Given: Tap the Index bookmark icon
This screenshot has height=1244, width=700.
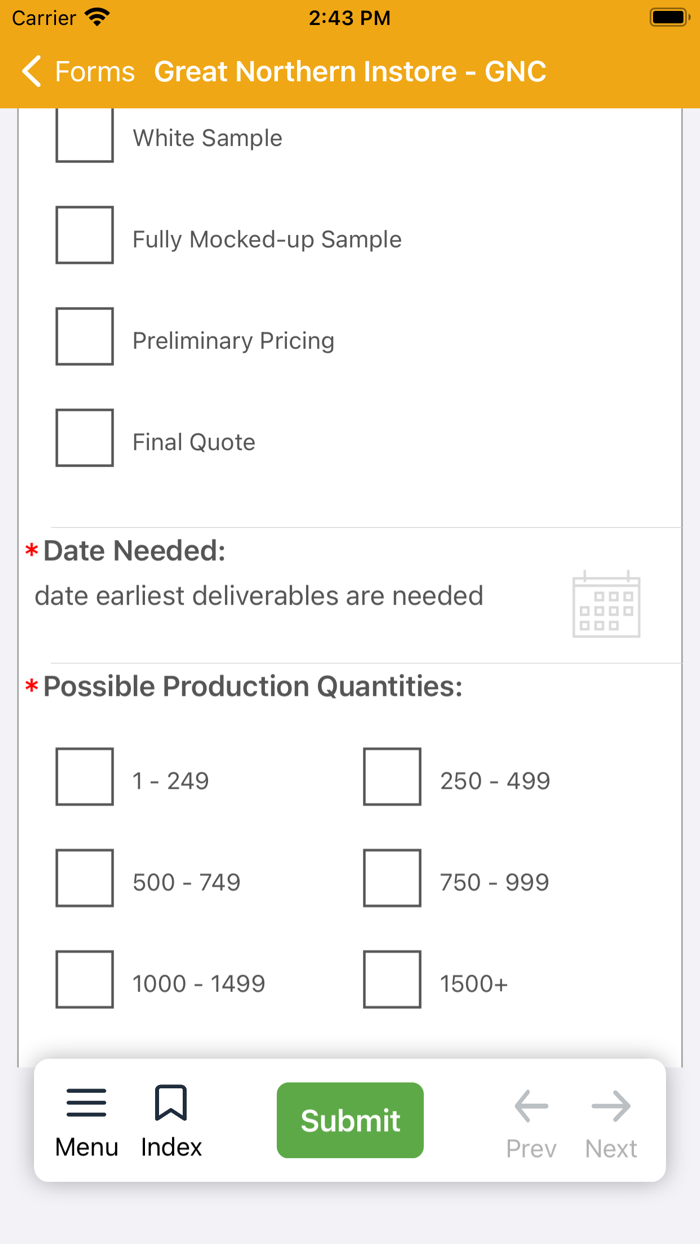Looking at the screenshot, I should pos(171,1103).
